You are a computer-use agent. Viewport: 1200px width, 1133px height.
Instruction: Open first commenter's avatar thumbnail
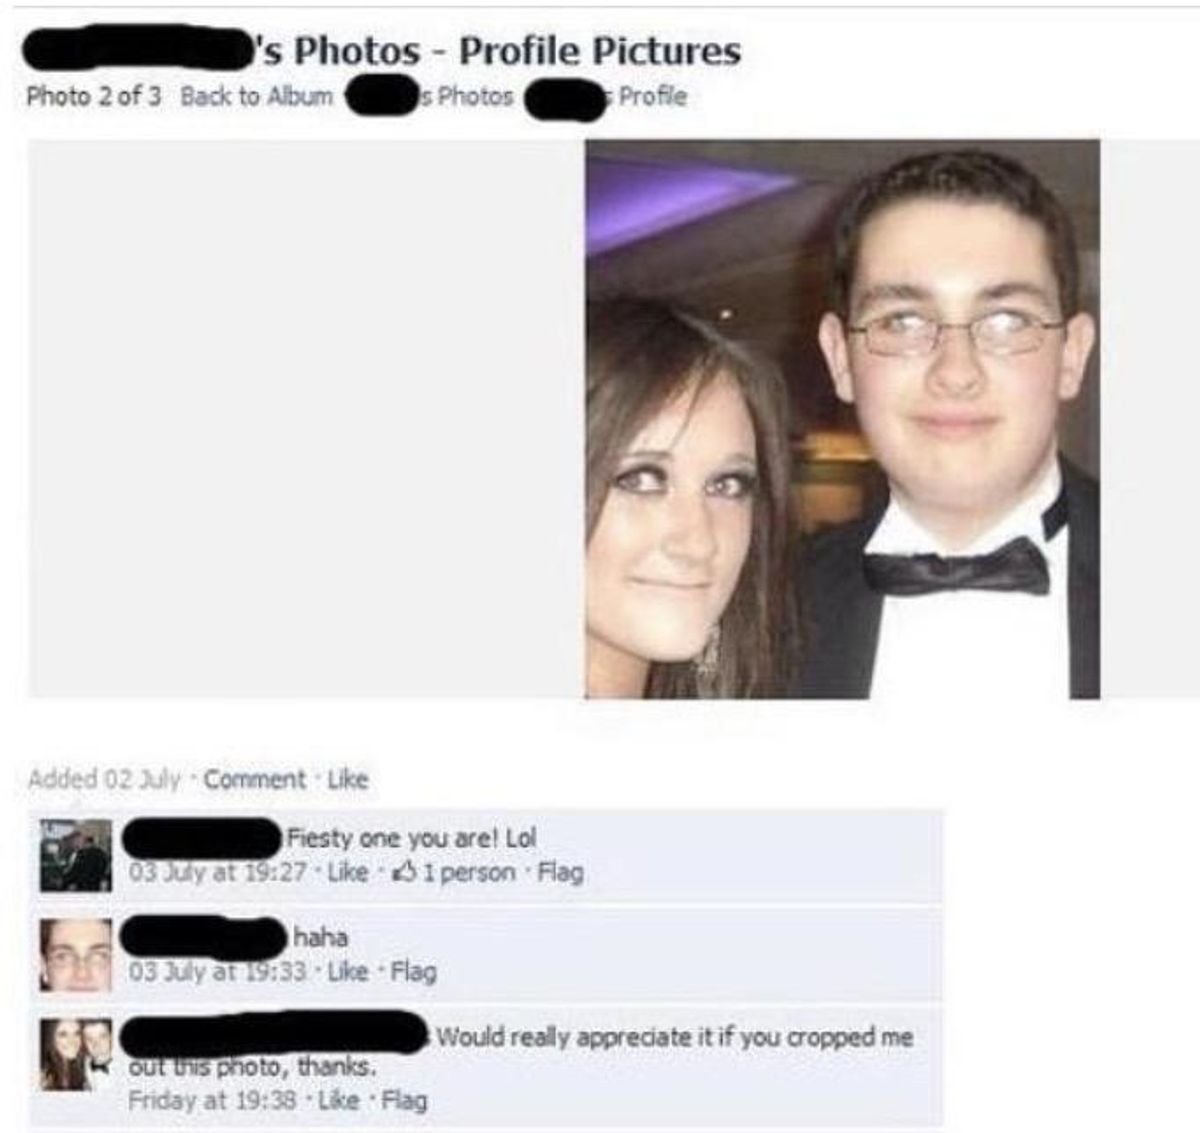coord(76,855)
